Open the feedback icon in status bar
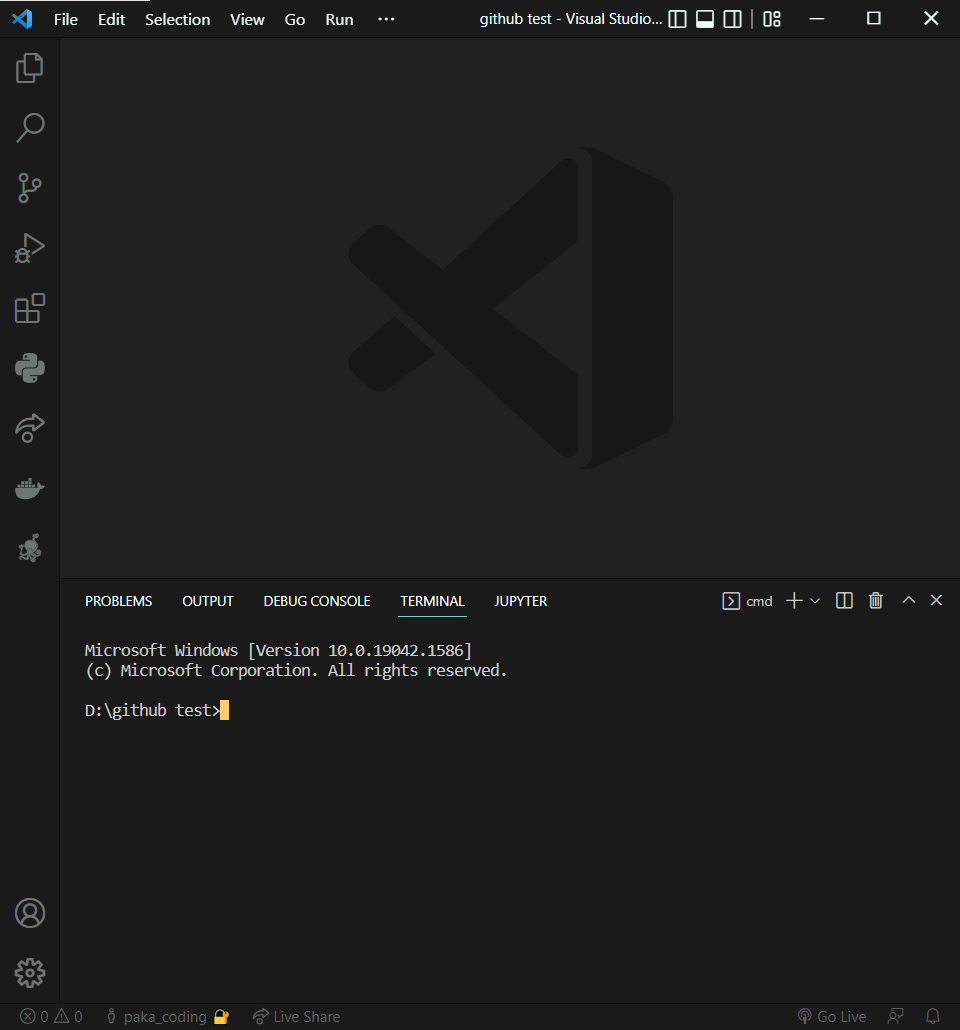Viewport: 960px width, 1030px height. point(896,1016)
